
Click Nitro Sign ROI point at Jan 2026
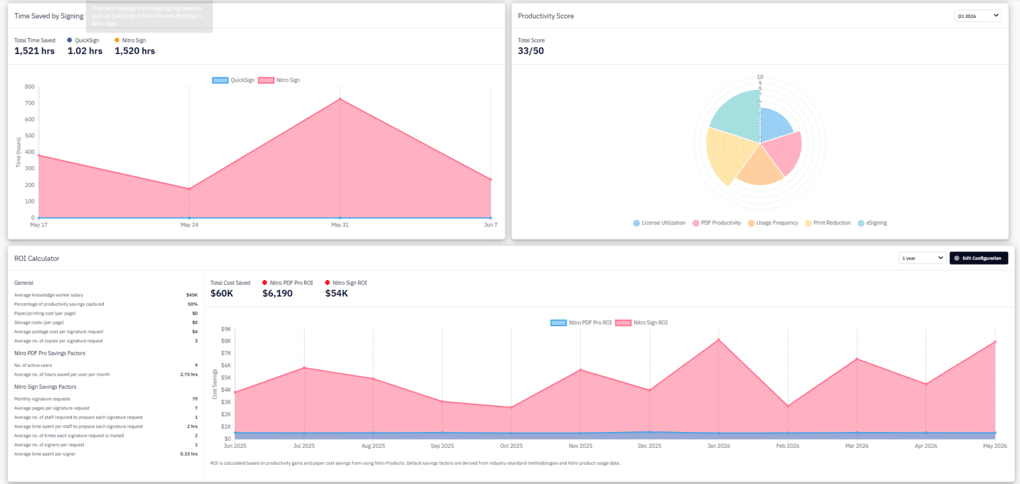pyautogui.click(x=719, y=339)
